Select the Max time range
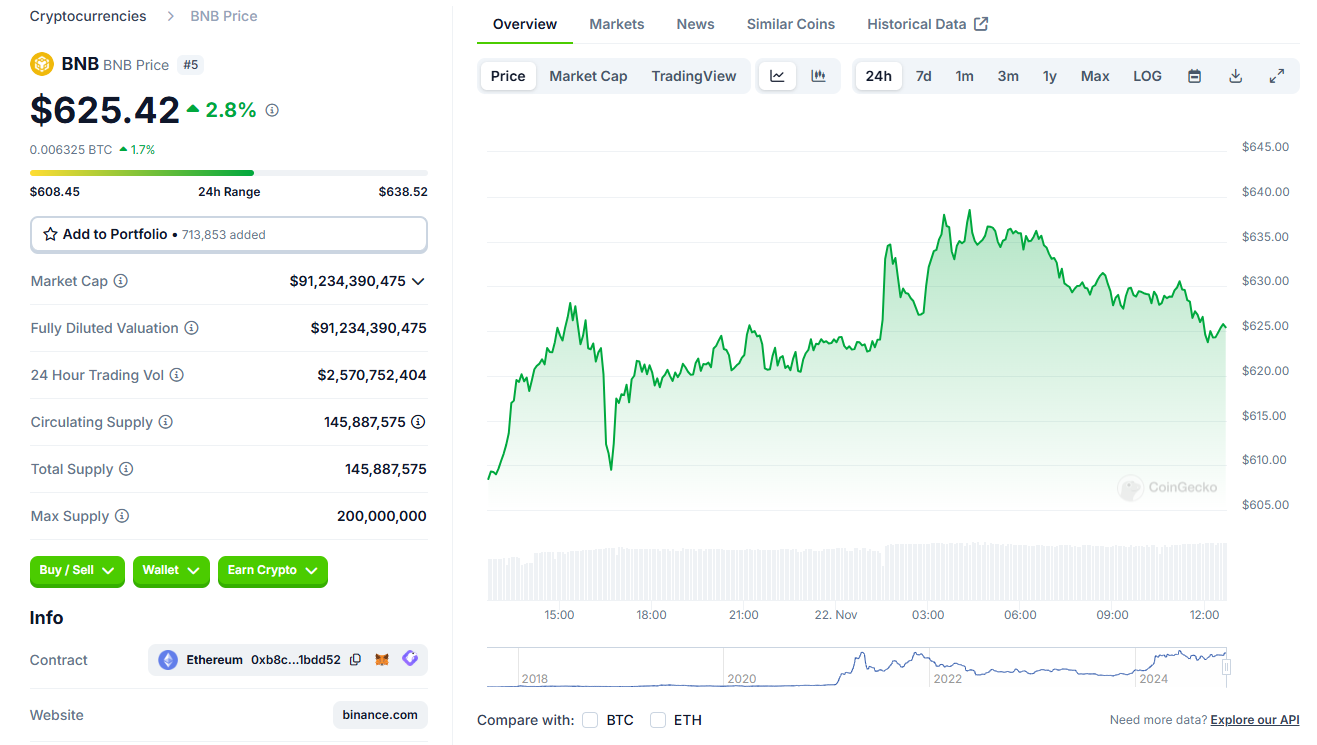The image size is (1317, 745). 1095,76
